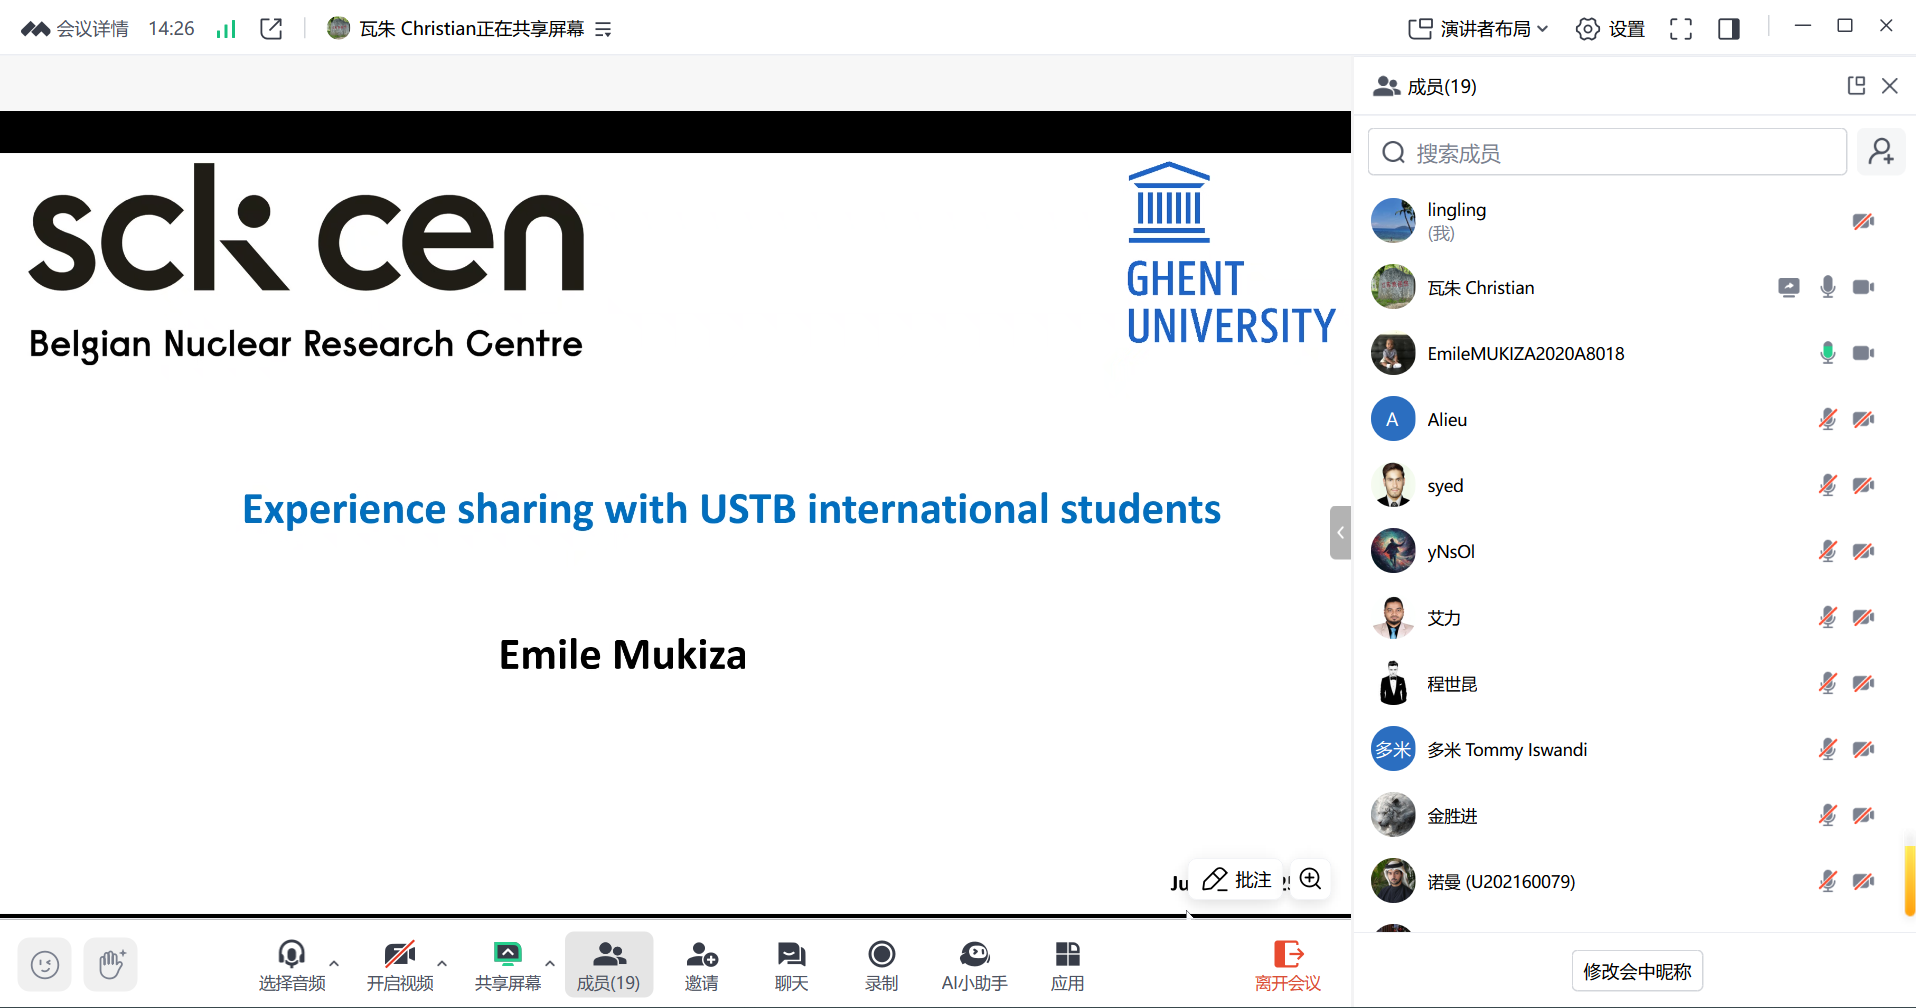Screen dimensions: 1916x1008
Task: Open the annotation pencil tool
Action: pos(1237,880)
